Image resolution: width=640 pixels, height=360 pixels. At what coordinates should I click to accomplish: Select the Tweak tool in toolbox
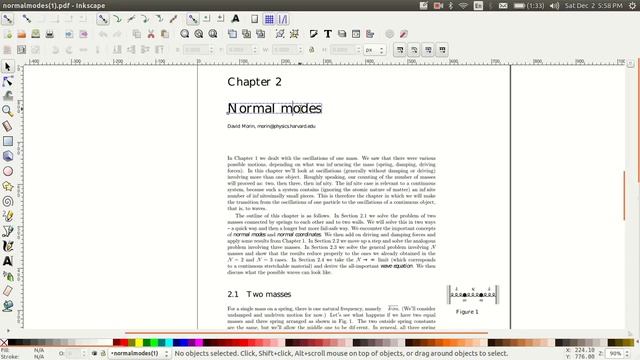click(7, 96)
